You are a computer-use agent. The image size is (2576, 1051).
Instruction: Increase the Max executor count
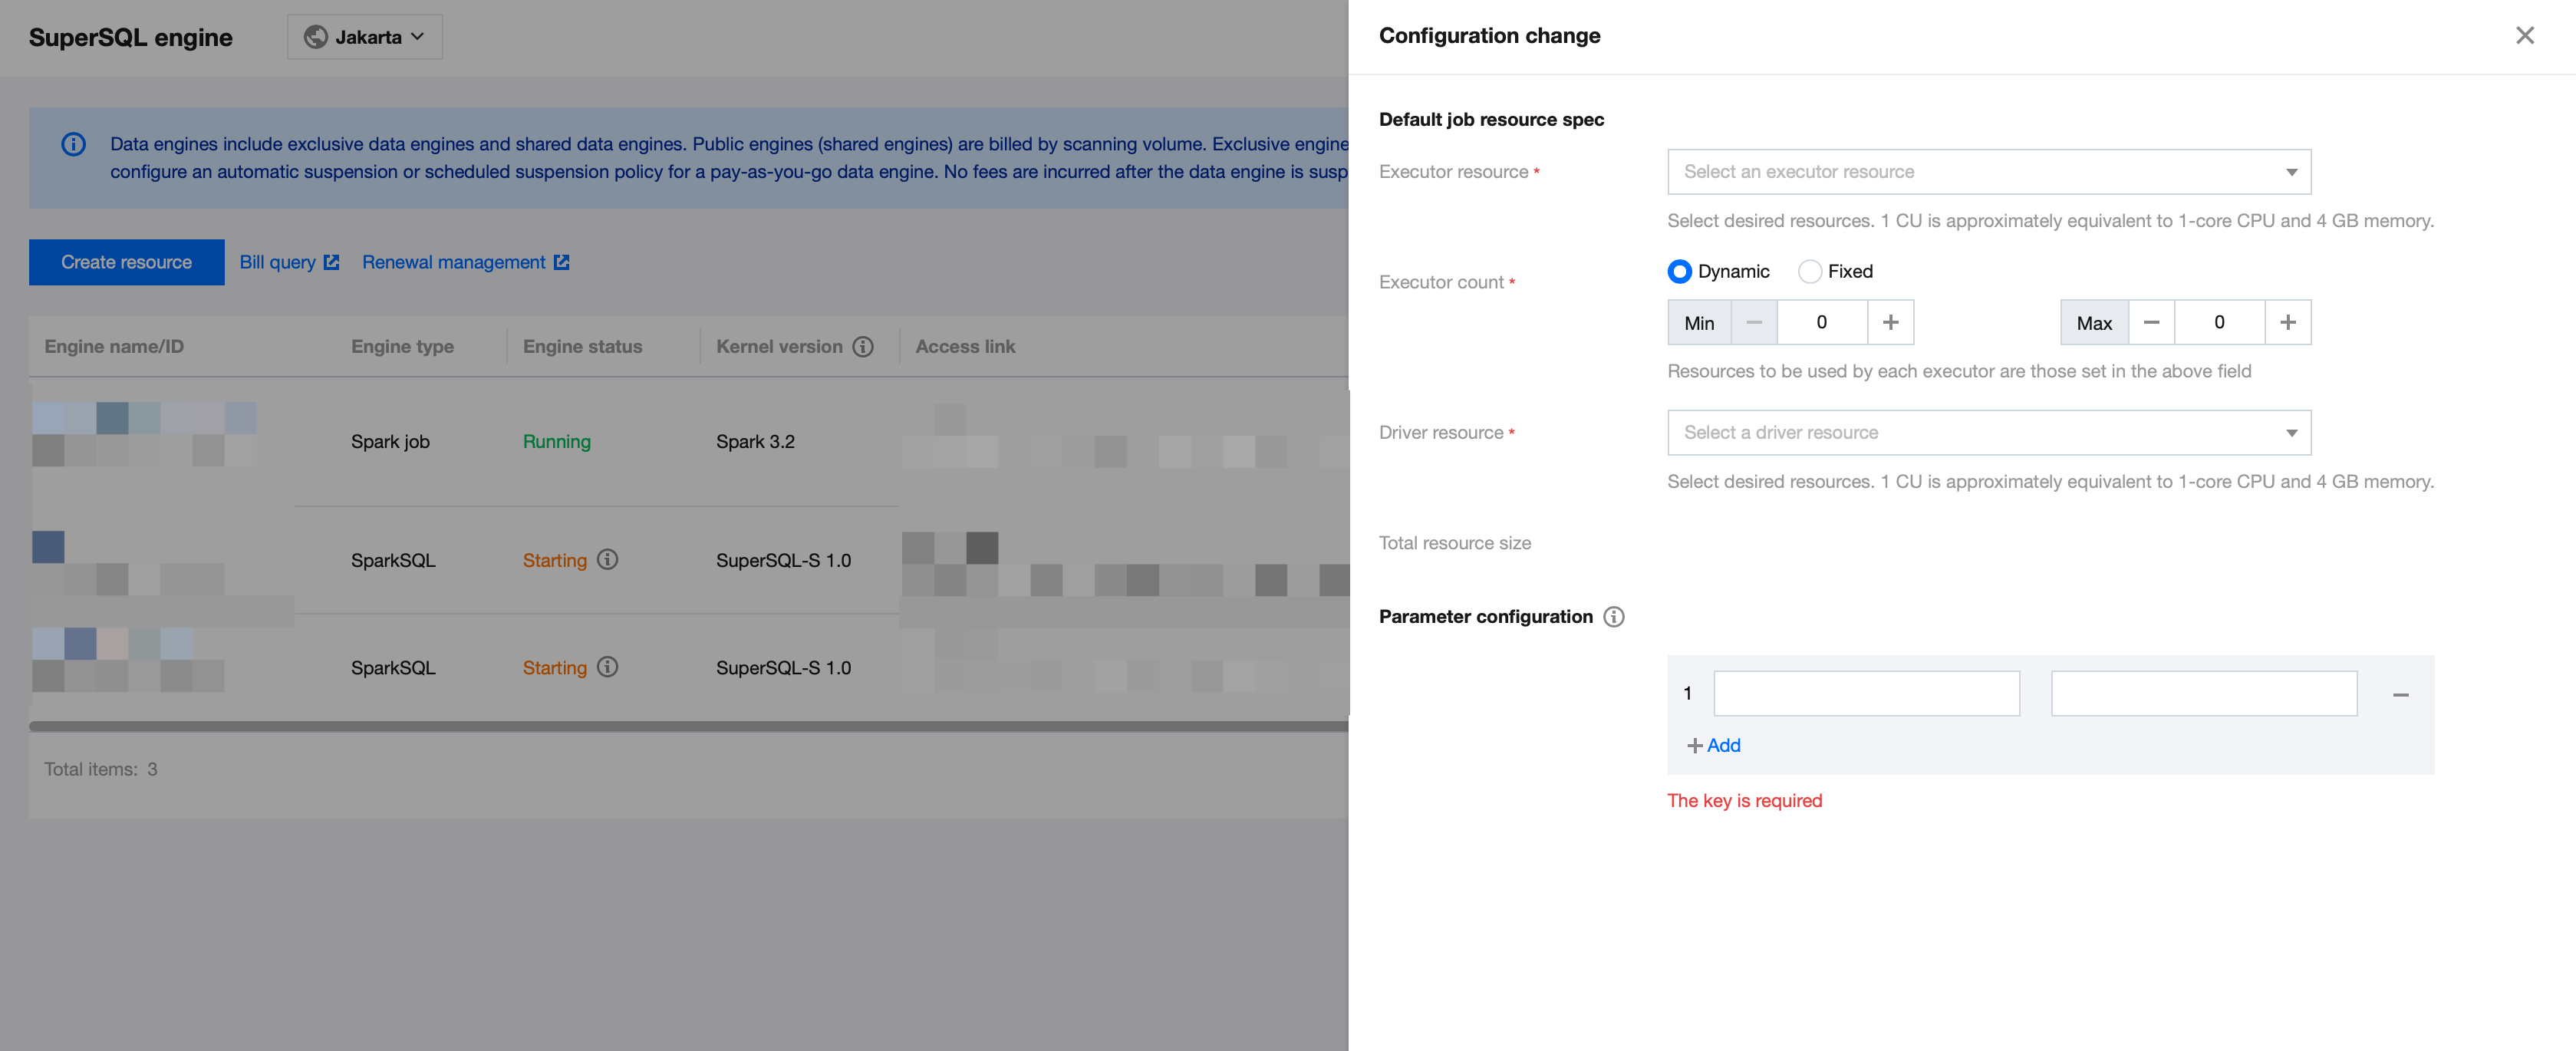point(2287,323)
